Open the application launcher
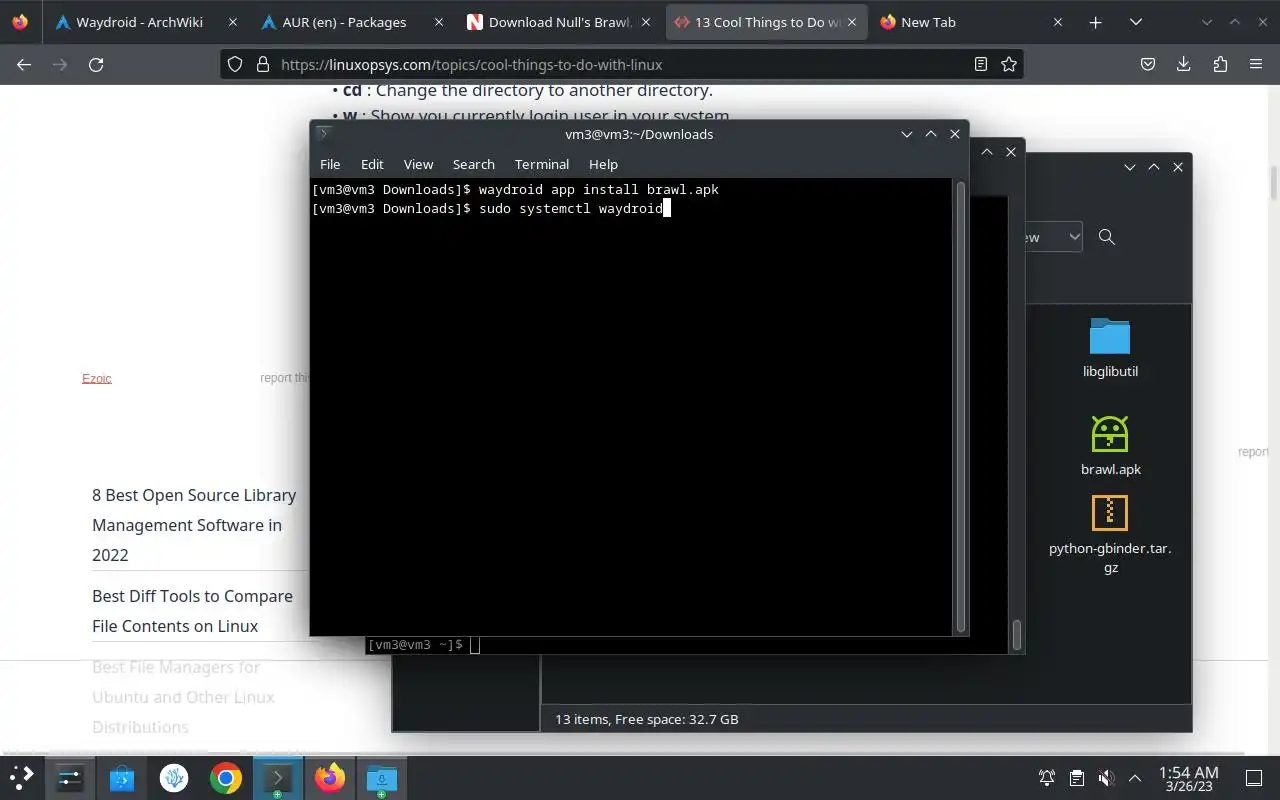This screenshot has width=1280, height=800. [22, 778]
